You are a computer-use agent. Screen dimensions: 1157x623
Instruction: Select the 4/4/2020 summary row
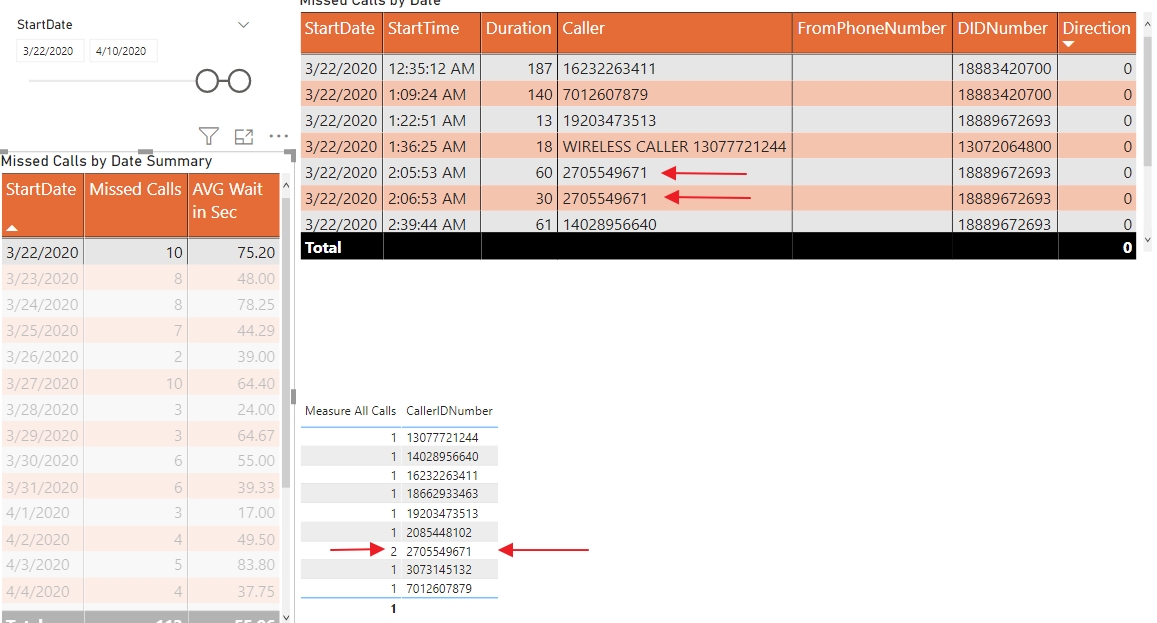point(140,591)
